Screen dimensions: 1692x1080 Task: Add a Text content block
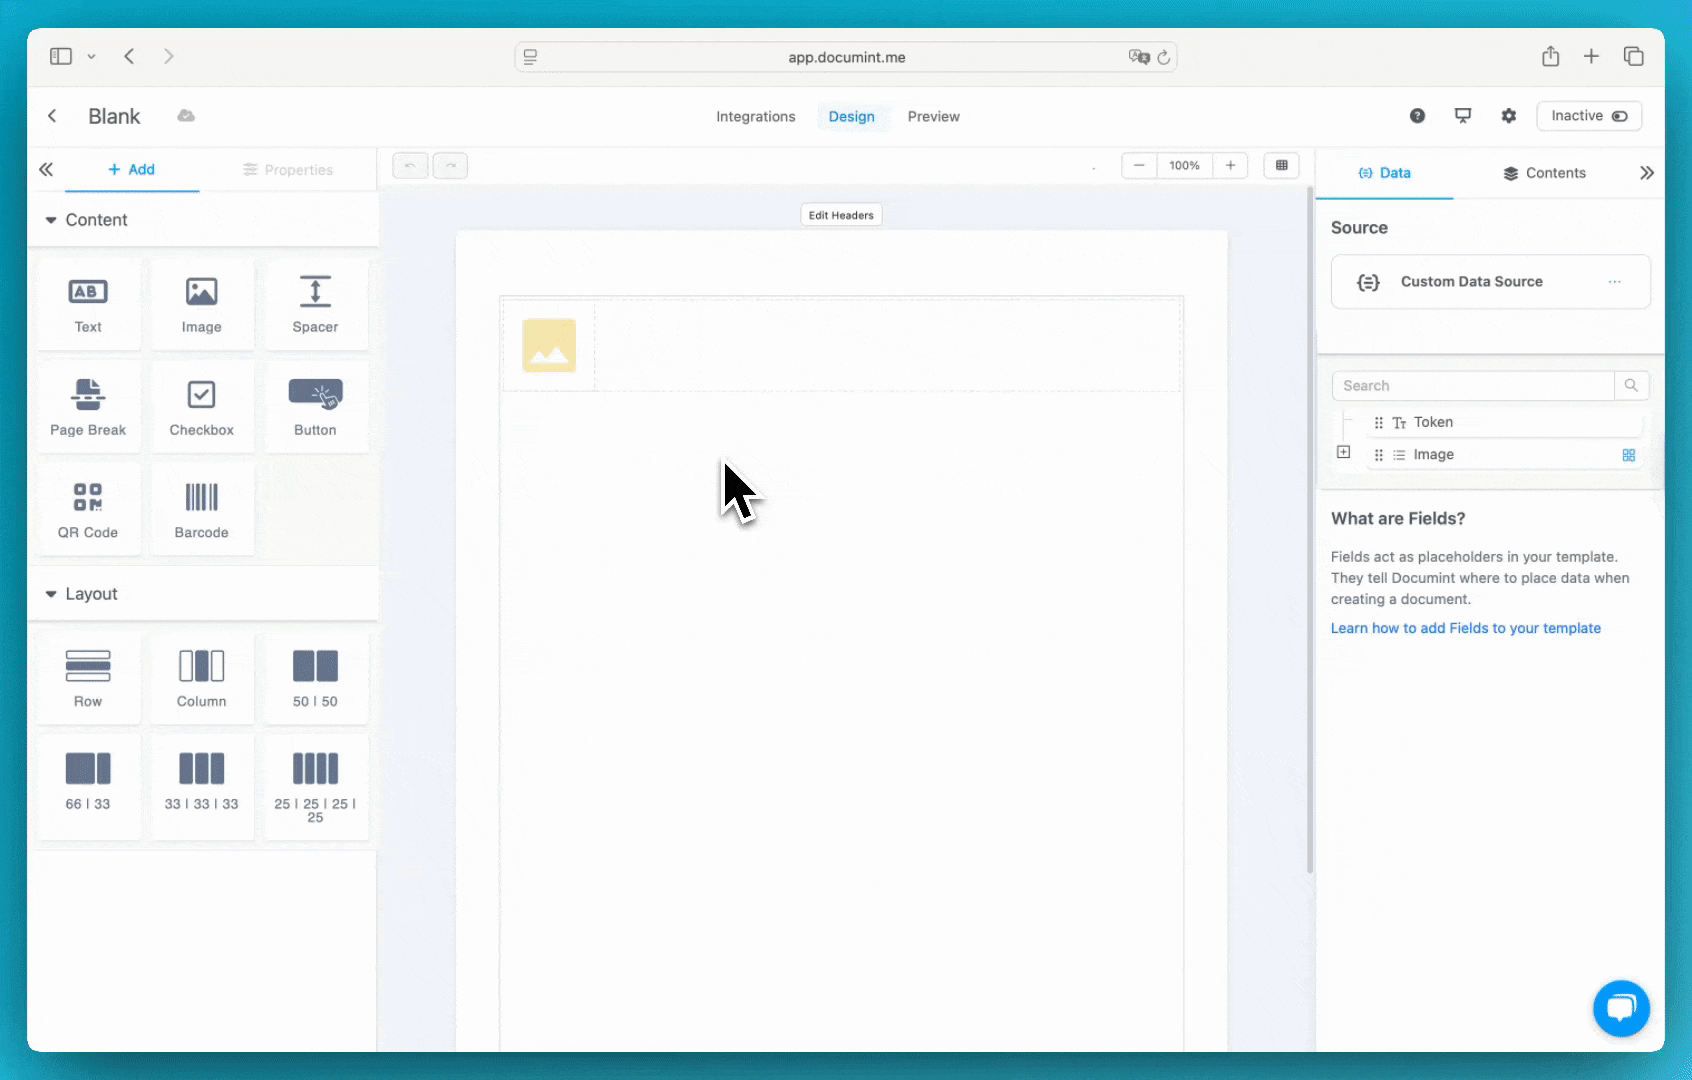point(88,305)
